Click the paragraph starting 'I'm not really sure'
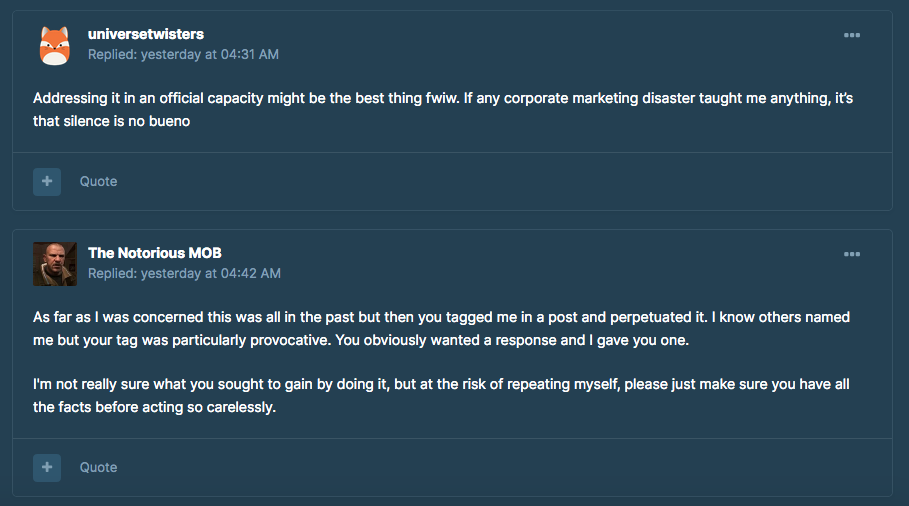The width and height of the screenshot is (909, 506). [441, 396]
